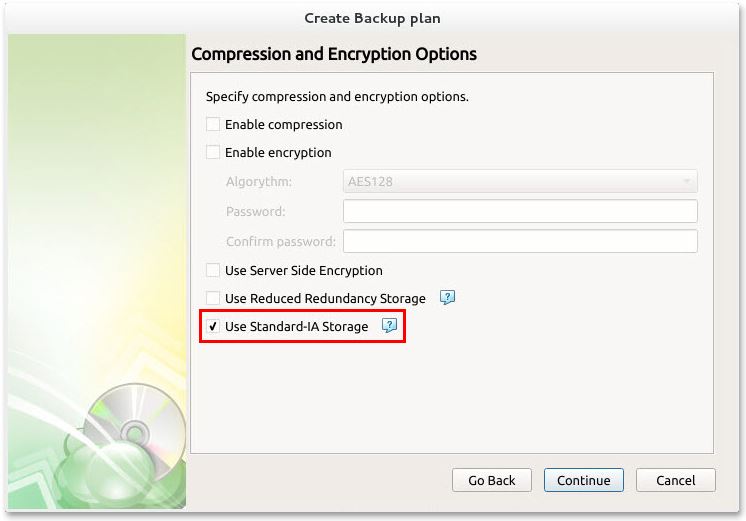
Task: Proceed with the Continue button
Action: click(x=584, y=480)
